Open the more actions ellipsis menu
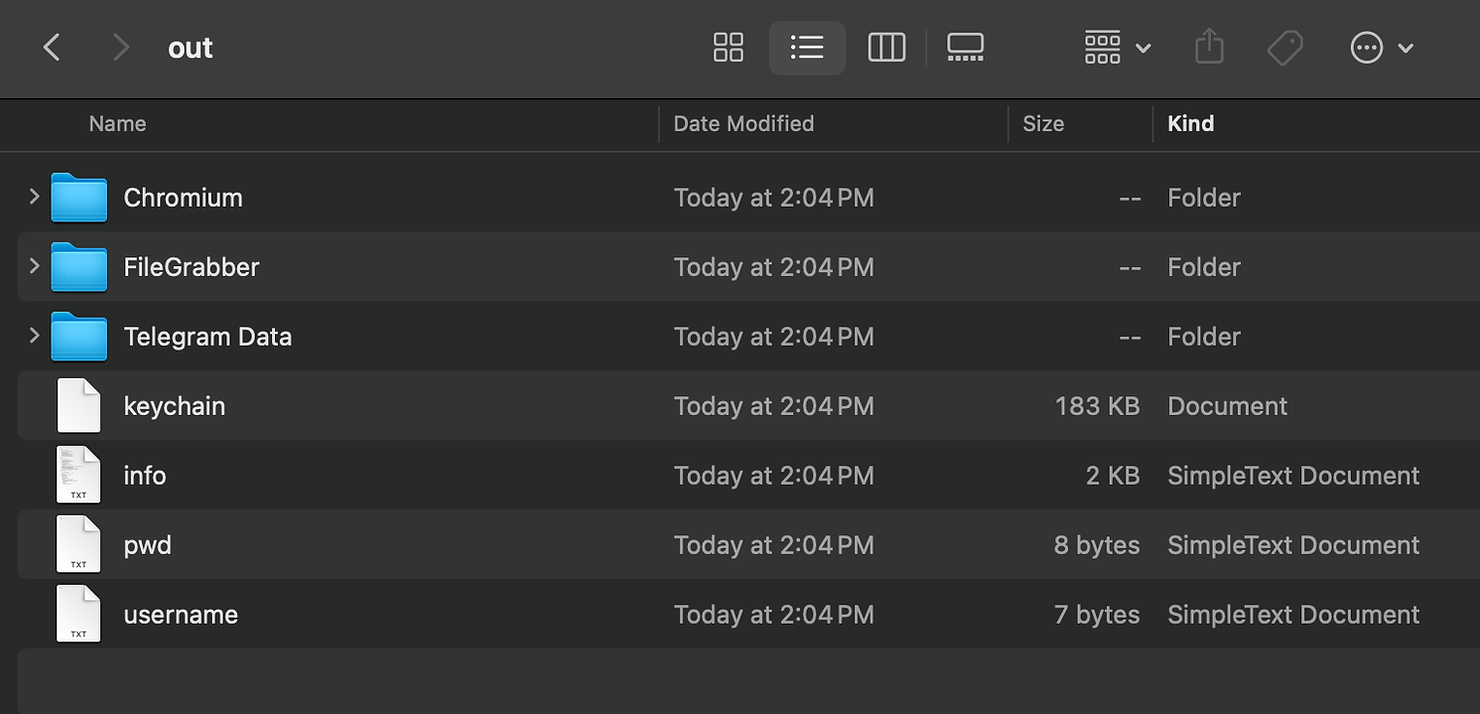 click(1382, 47)
